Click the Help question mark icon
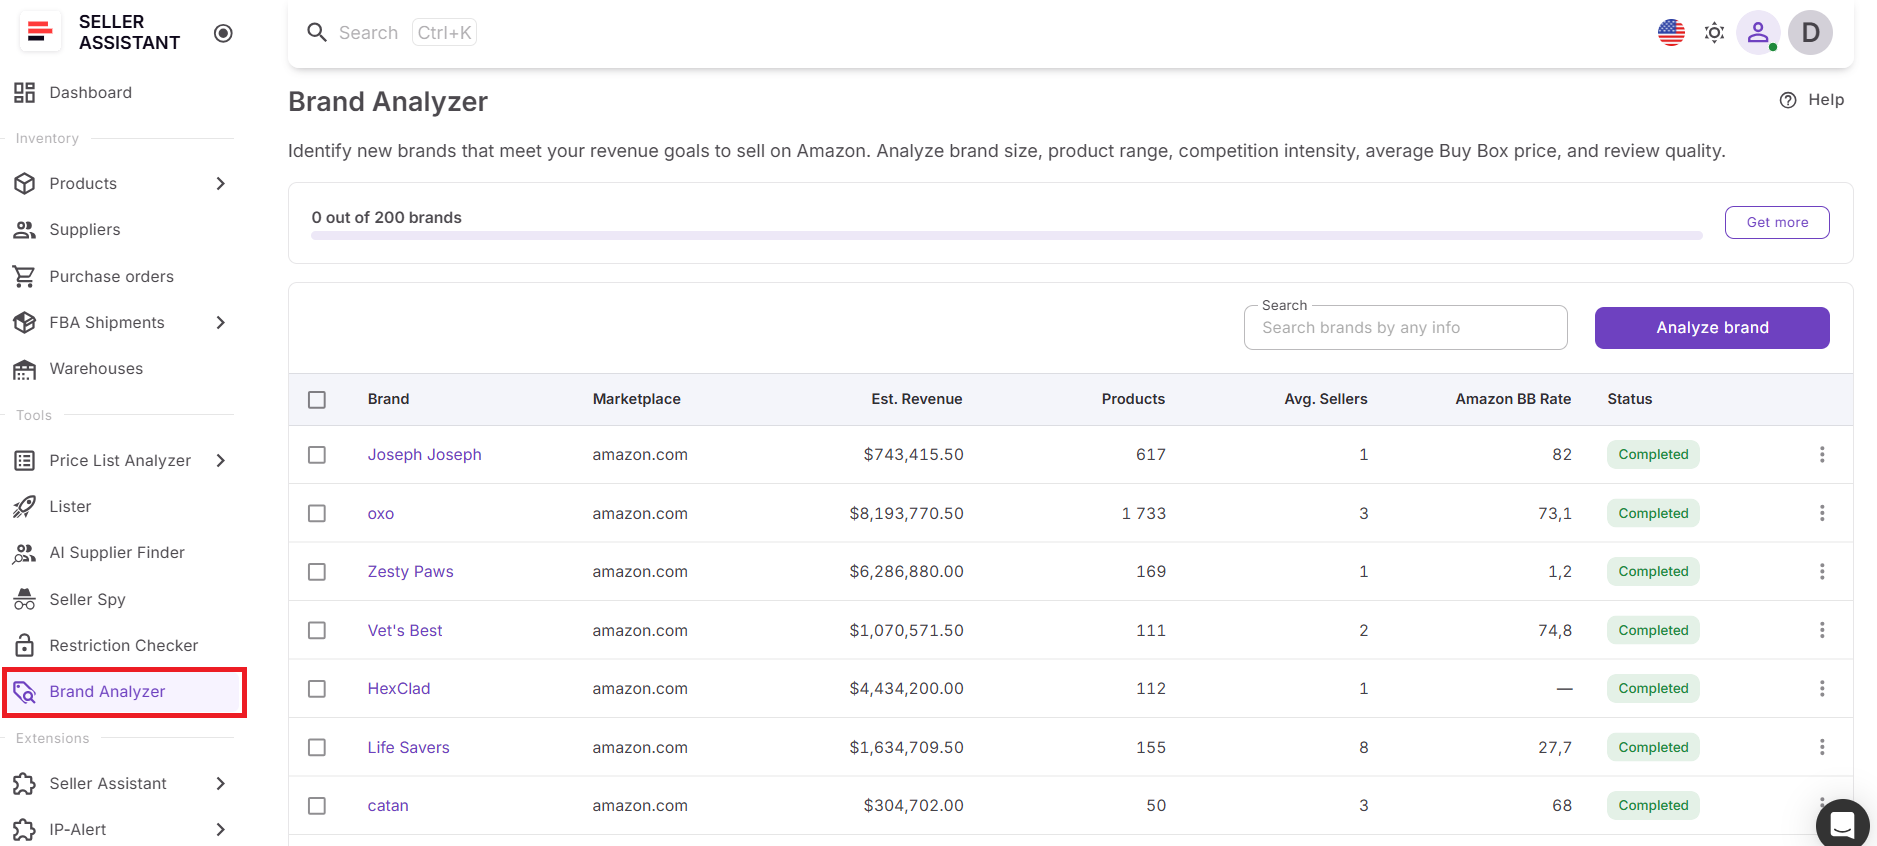 click(1788, 100)
